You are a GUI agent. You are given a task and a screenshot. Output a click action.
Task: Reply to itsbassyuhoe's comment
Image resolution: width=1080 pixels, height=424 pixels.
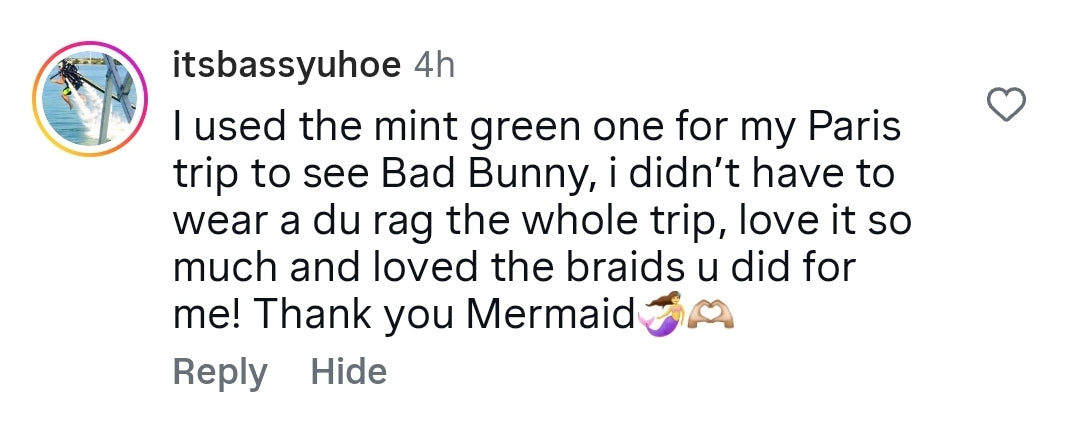(x=220, y=372)
